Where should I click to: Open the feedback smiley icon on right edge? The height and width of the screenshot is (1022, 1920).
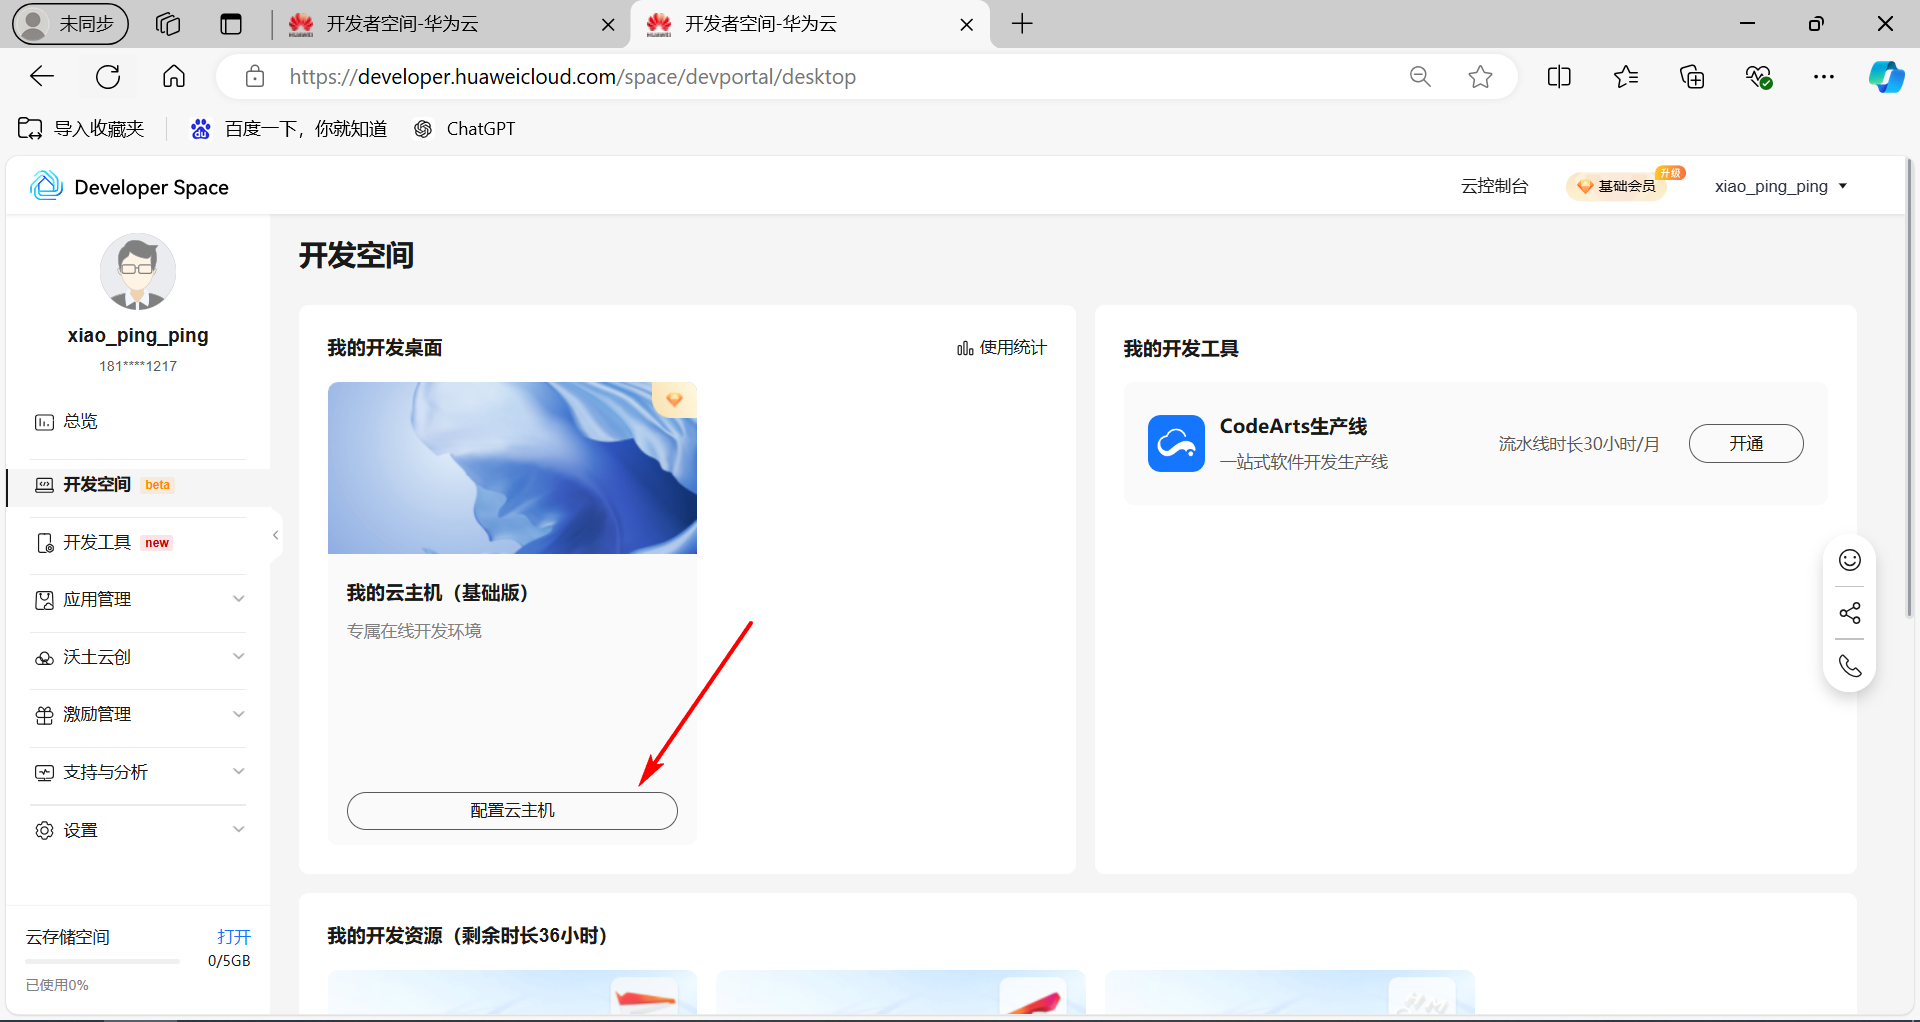1849,560
